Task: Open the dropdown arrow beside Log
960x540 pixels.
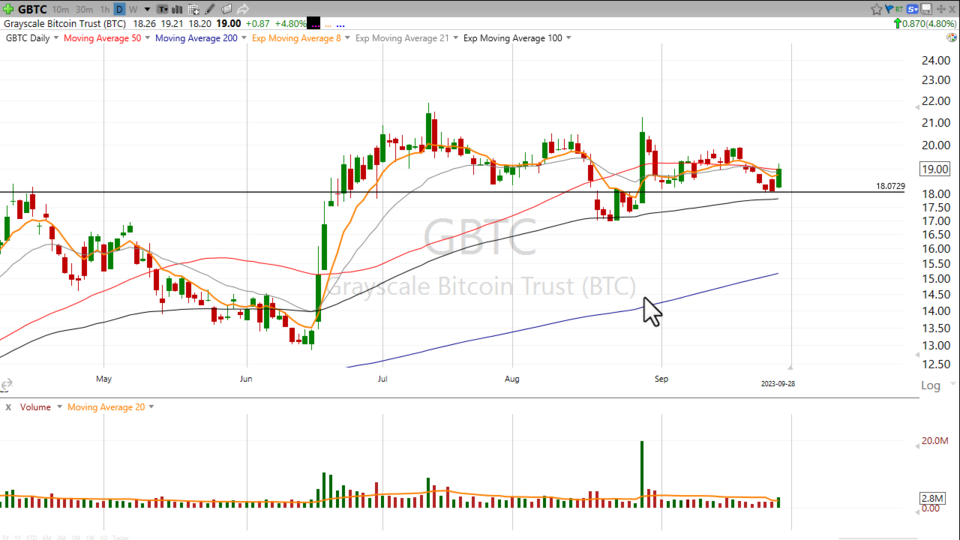Action: tap(953, 383)
